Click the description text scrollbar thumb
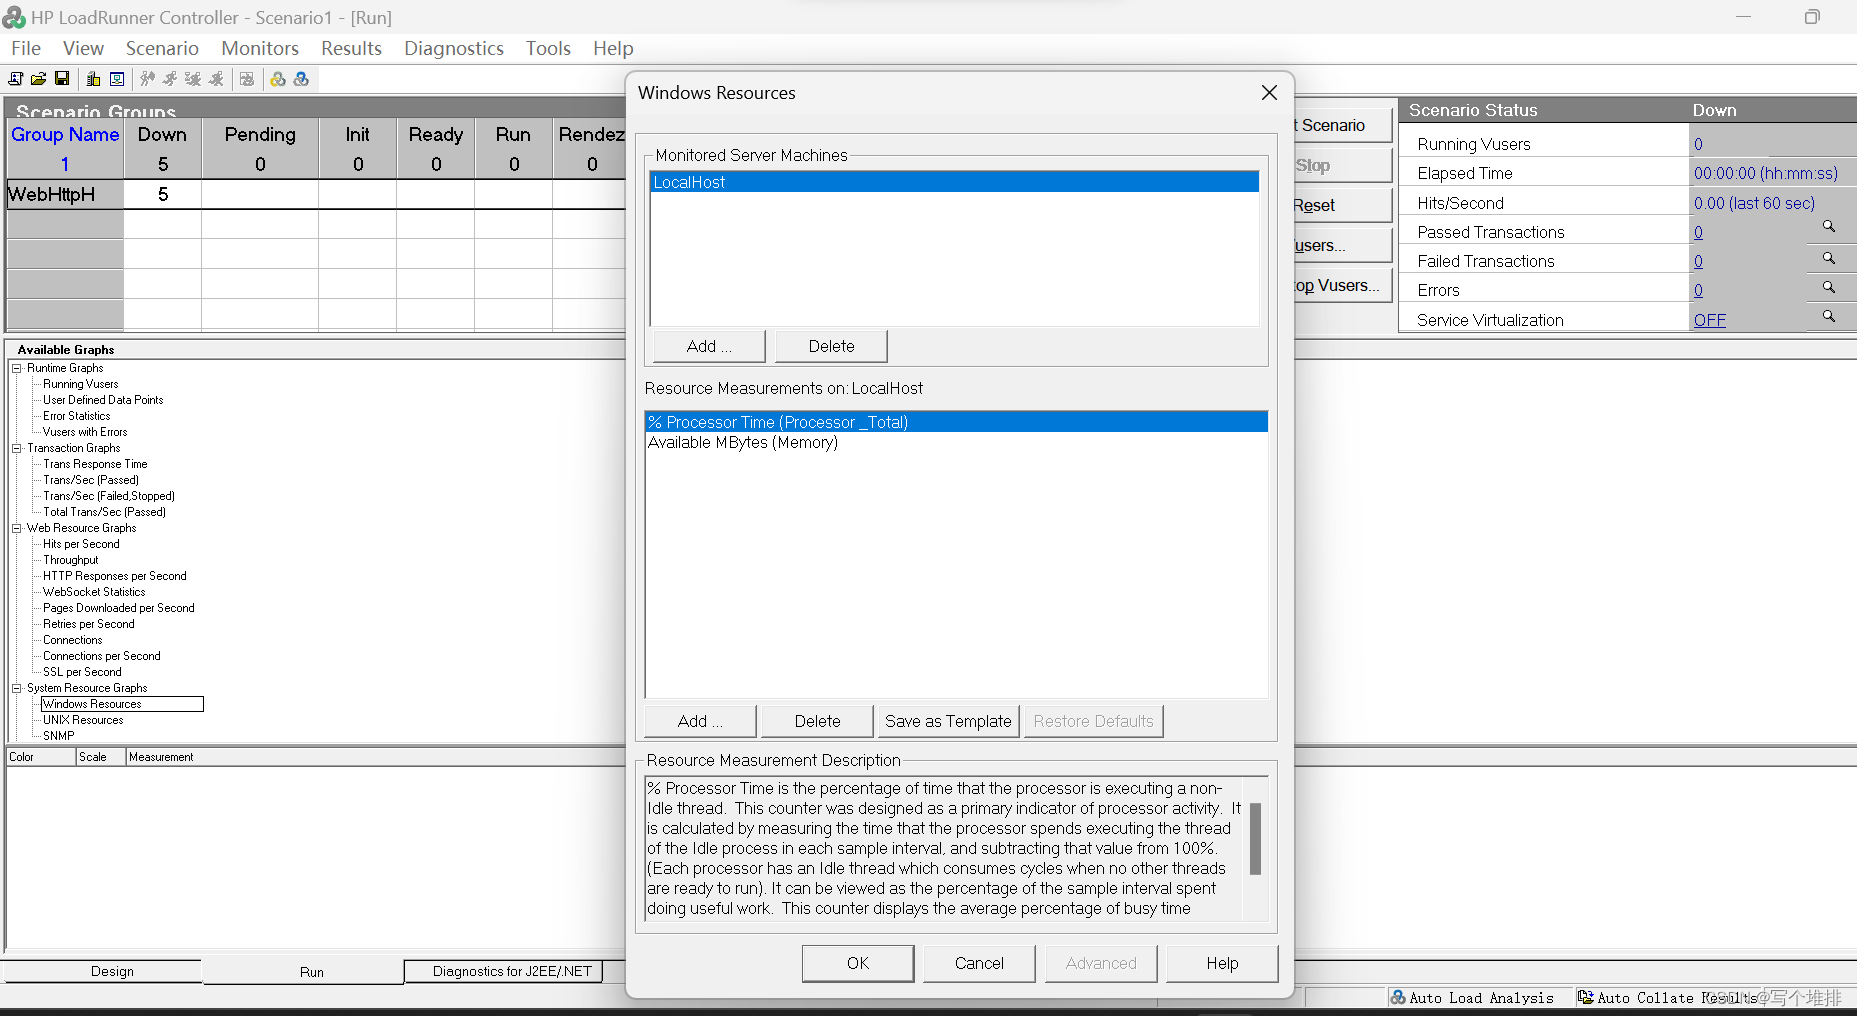1857x1016 pixels. [1255, 839]
